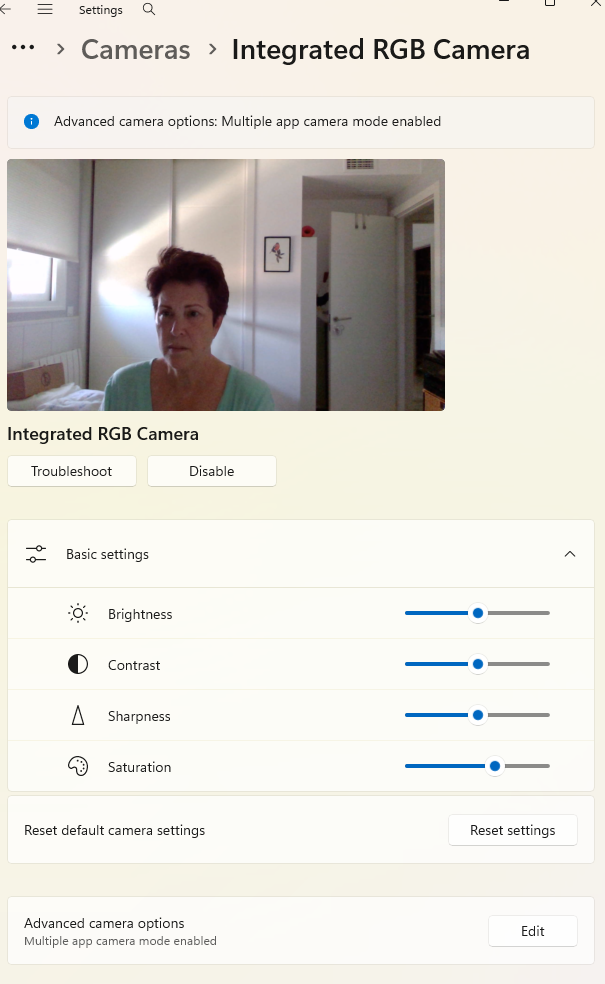Viewport: 605px width, 984px height.
Task: Open the hamburger navigation menu
Action: pos(45,9)
